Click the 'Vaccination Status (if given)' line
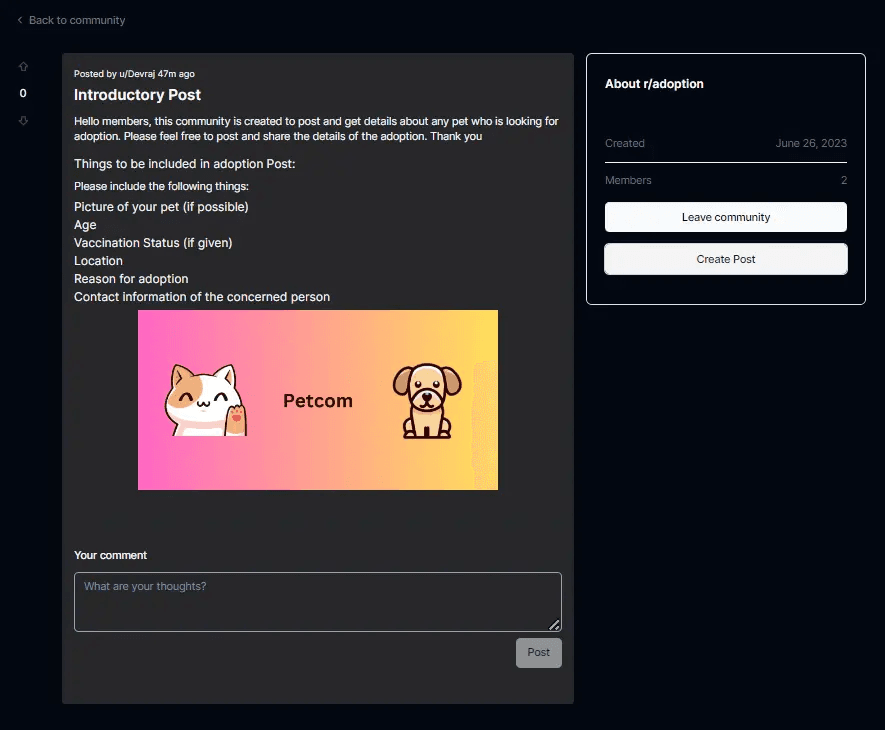 tap(153, 243)
